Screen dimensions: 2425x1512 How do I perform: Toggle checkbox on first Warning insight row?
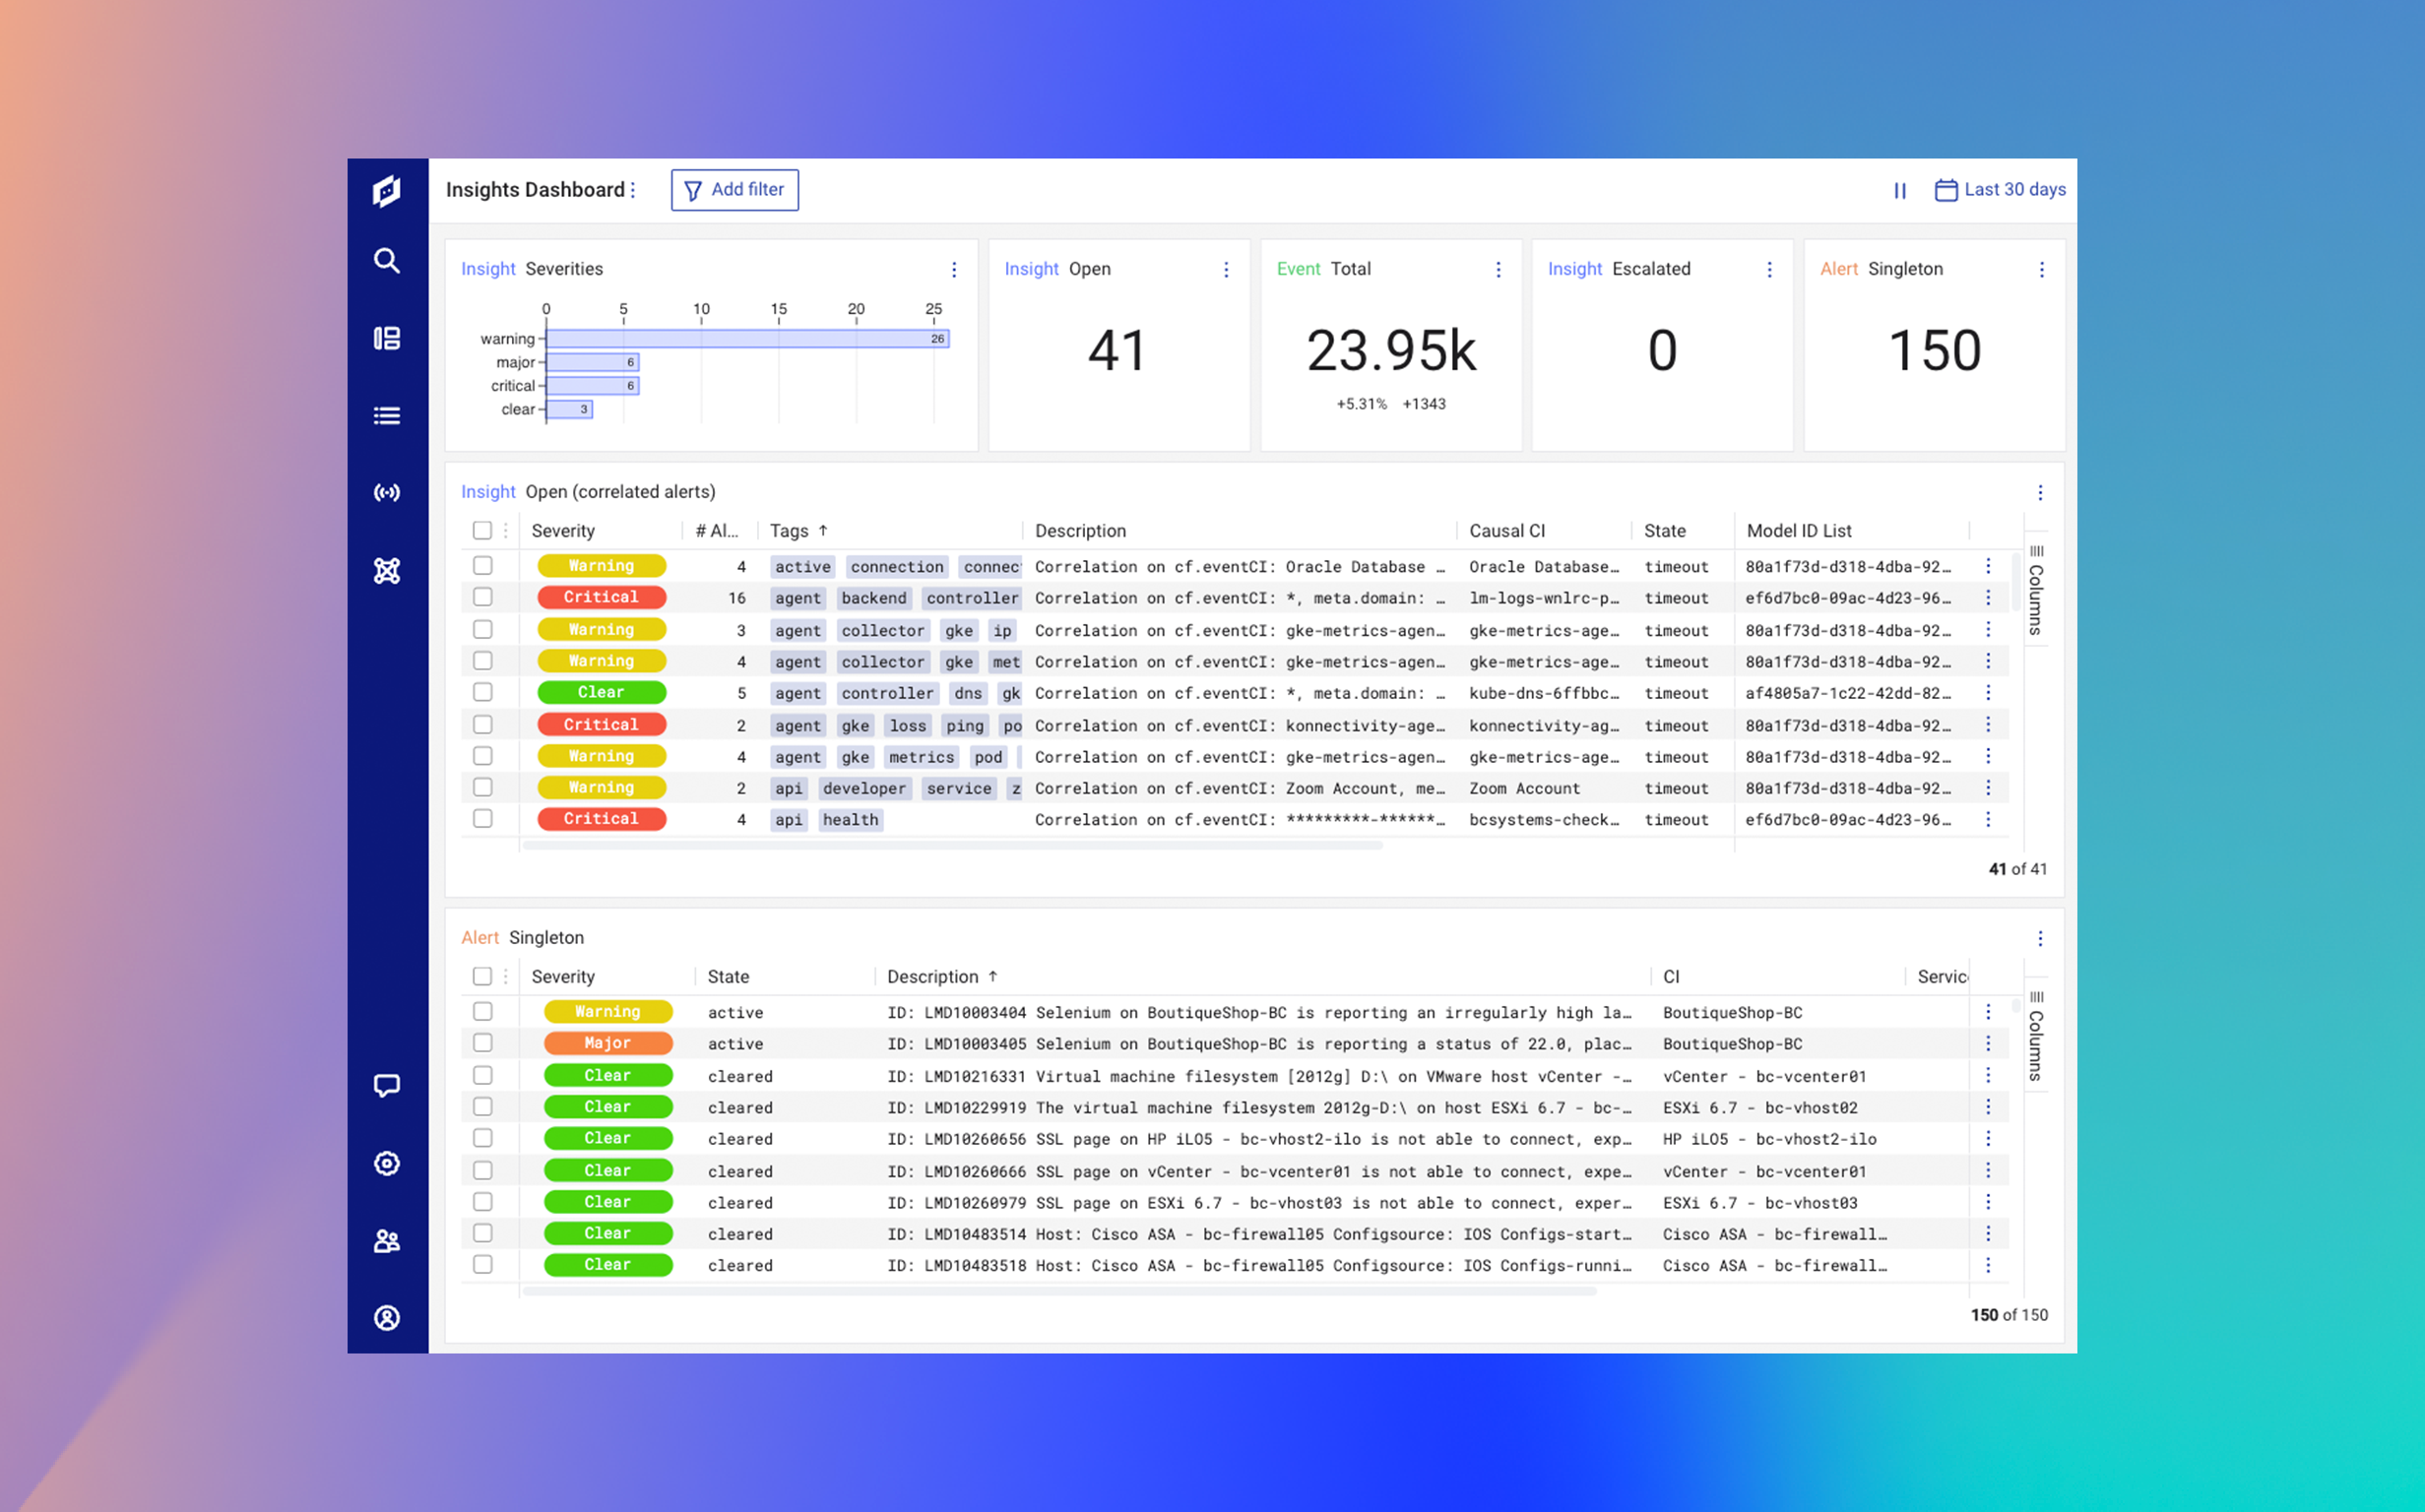[484, 566]
